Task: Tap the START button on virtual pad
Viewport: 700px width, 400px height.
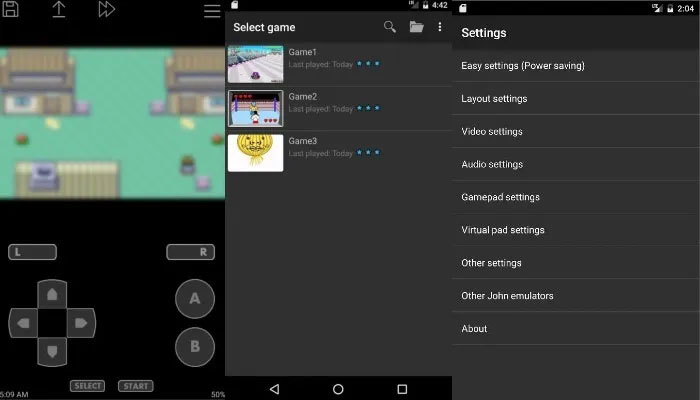Action: [136, 386]
